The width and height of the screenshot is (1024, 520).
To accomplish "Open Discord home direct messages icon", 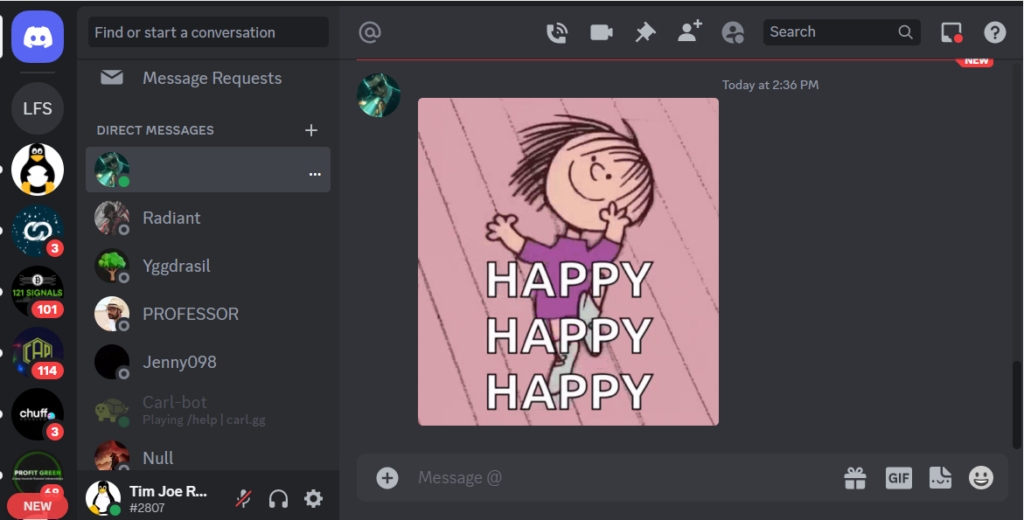I will click(37, 37).
